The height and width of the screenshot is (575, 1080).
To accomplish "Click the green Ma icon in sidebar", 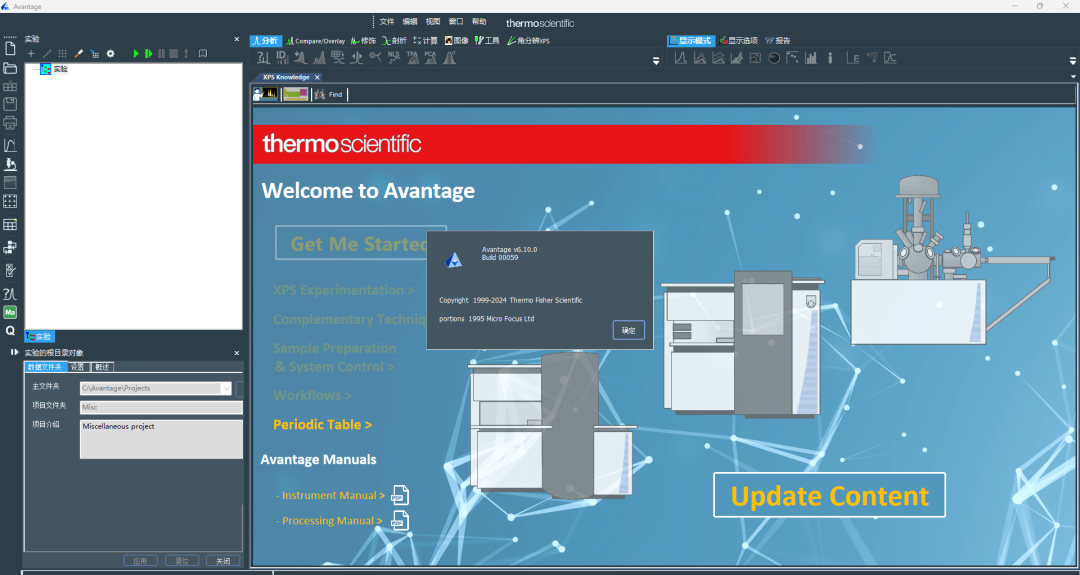I will [x=10, y=313].
